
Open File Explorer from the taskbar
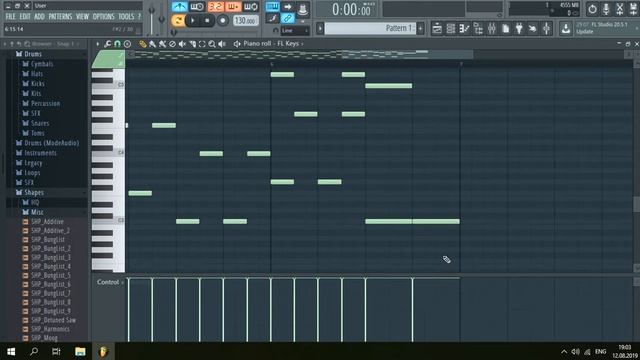pyautogui.click(x=80, y=351)
